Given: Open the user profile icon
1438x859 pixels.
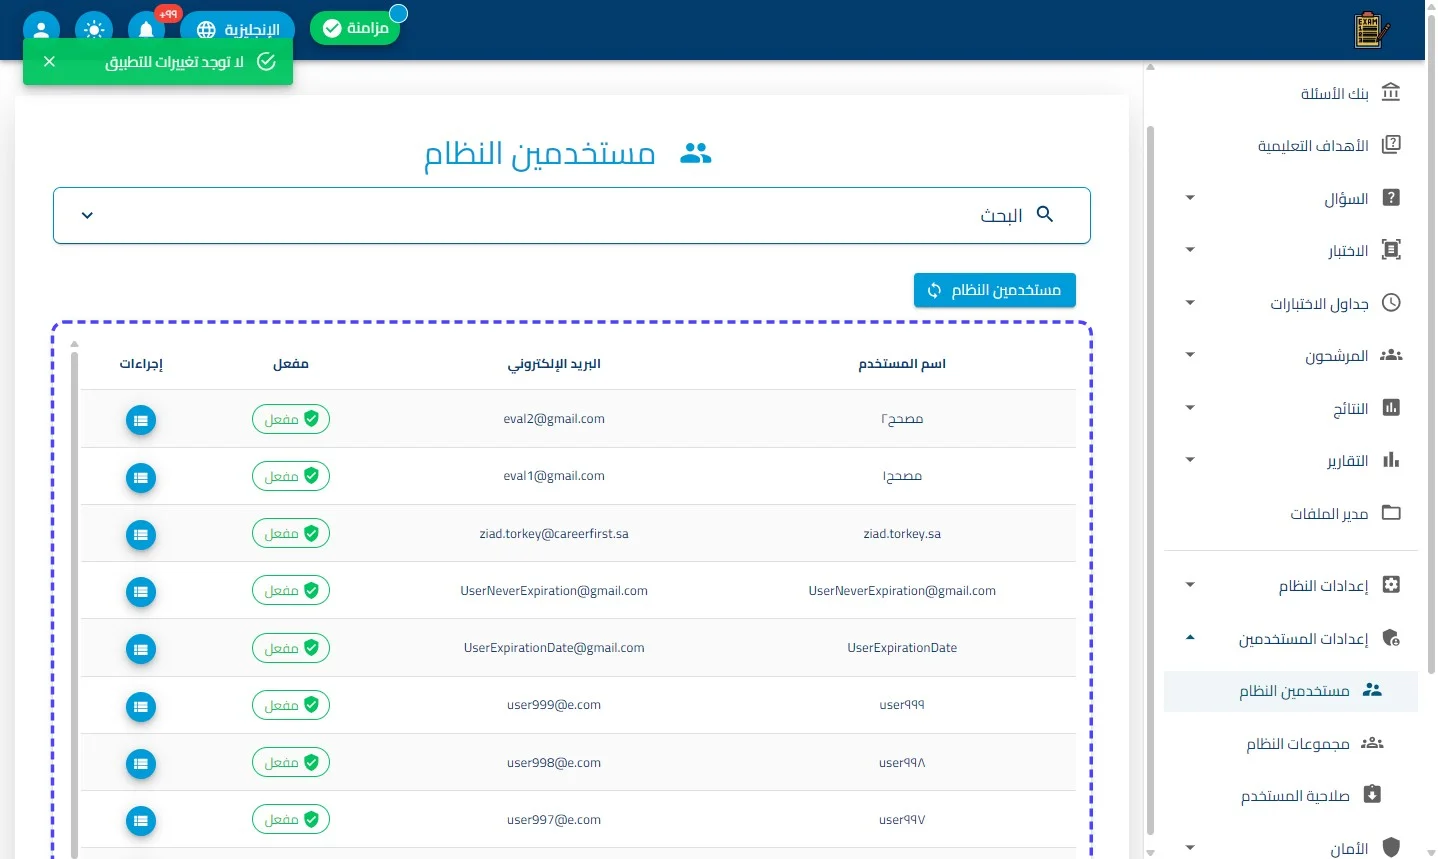Looking at the screenshot, I should click(41, 30).
